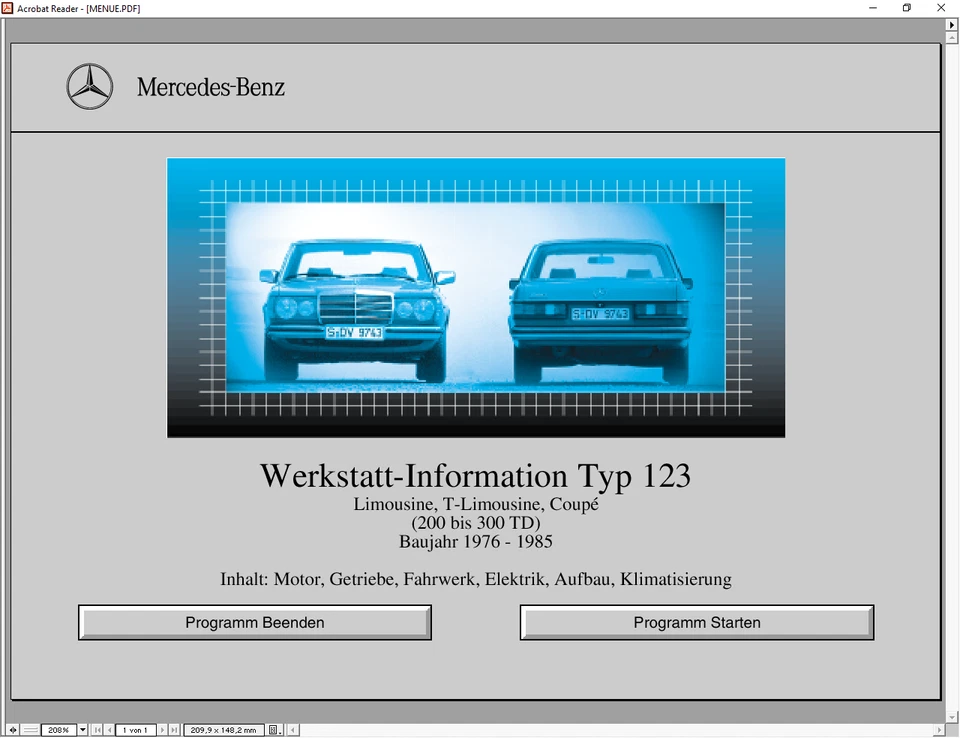960x738 pixels.
Task: Click vertical scrollbar down arrow
Action: [951, 717]
